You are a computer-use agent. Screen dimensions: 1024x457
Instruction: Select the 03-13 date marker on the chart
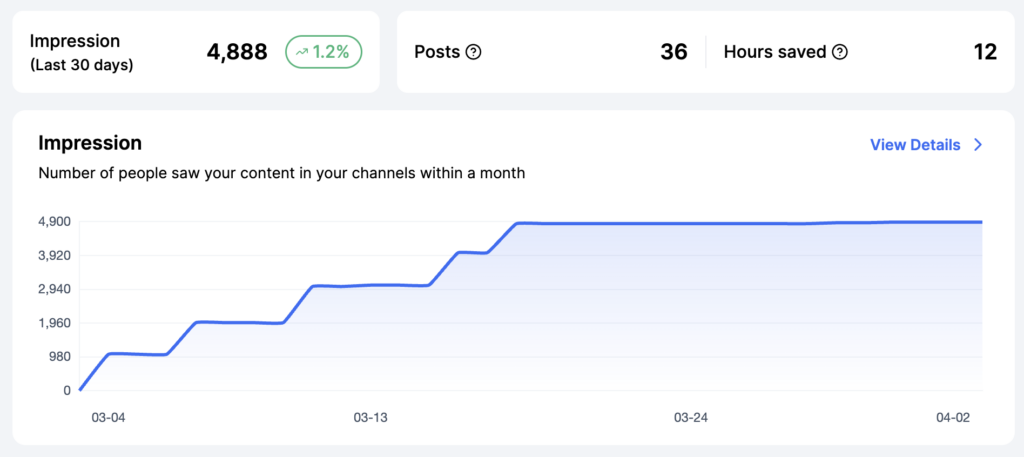pos(370,416)
